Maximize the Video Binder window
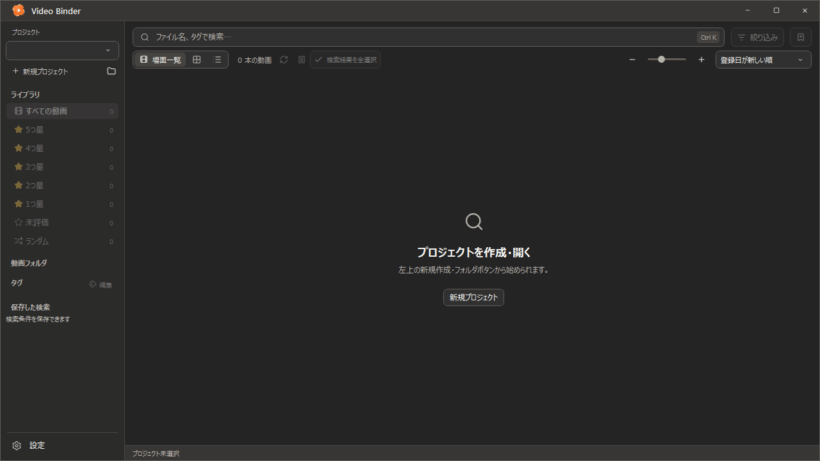This screenshot has width=820, height=461. [777, 10]
